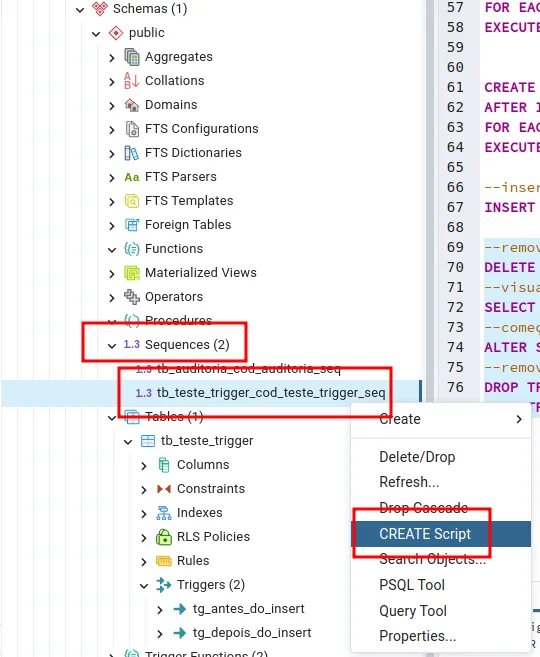Select CREATE Script in context menu
540x657 pixels.
[x=441, y=534]
